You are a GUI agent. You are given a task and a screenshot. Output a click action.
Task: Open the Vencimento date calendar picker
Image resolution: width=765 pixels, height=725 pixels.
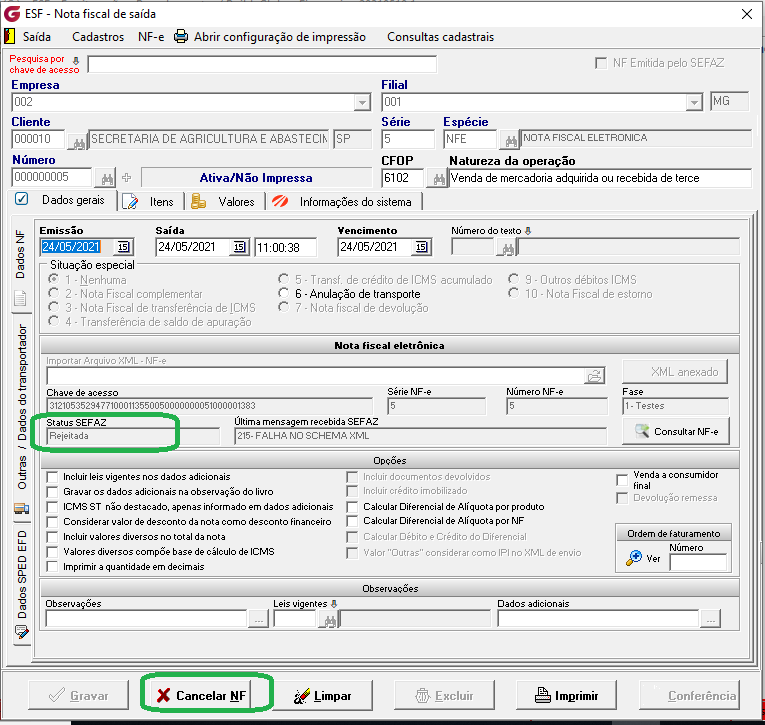pyautogui.click(x=422, y=247)
